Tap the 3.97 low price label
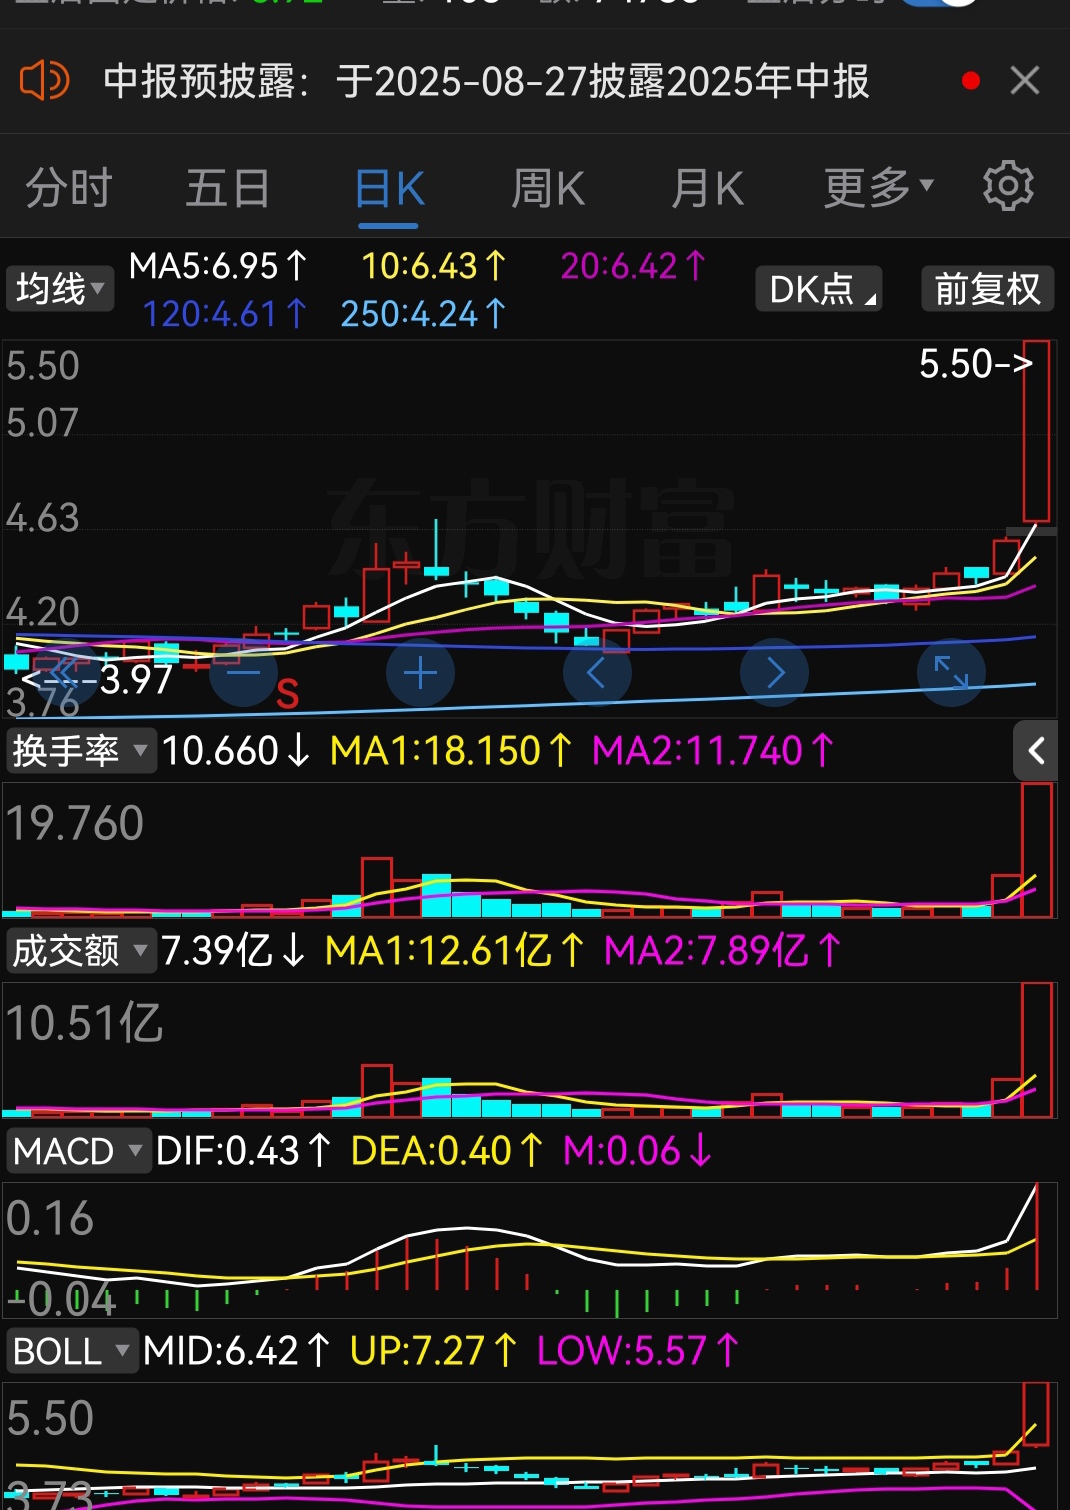The height and width of the screenshot is (1510, 1070). click(x=98, y=680)
